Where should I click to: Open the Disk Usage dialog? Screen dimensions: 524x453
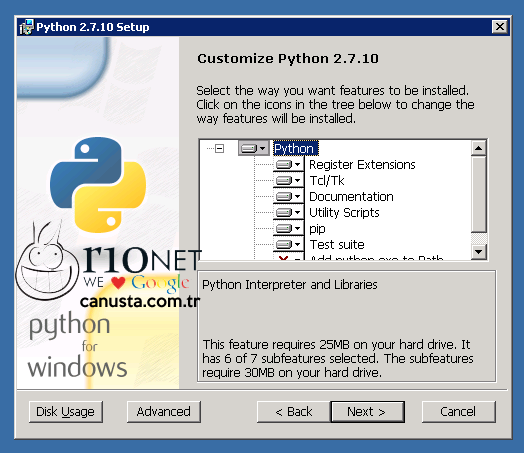[66, 412]
